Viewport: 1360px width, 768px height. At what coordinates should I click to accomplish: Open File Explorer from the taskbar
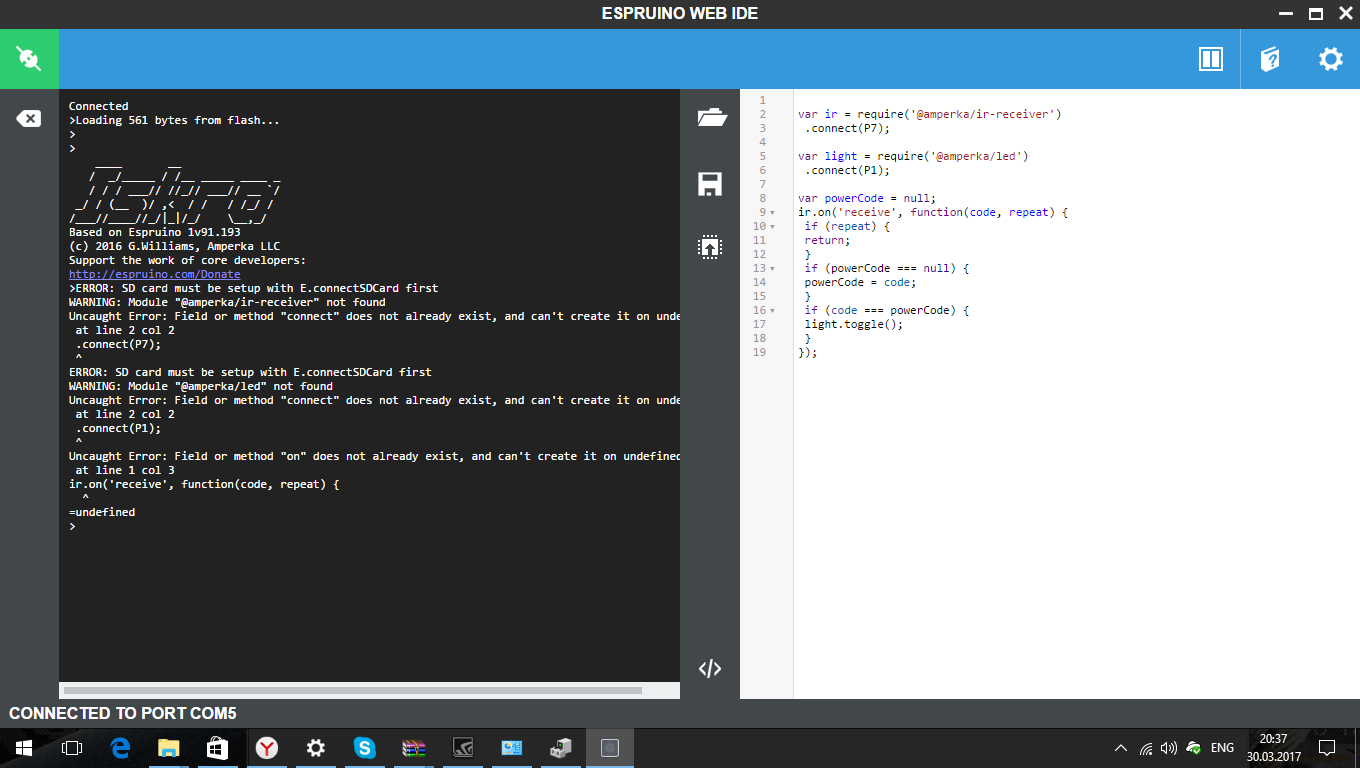tap(169, 748)
